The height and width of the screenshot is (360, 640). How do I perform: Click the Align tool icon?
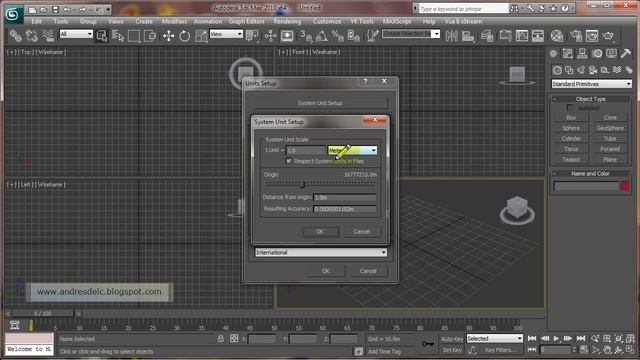click(468, 36)
